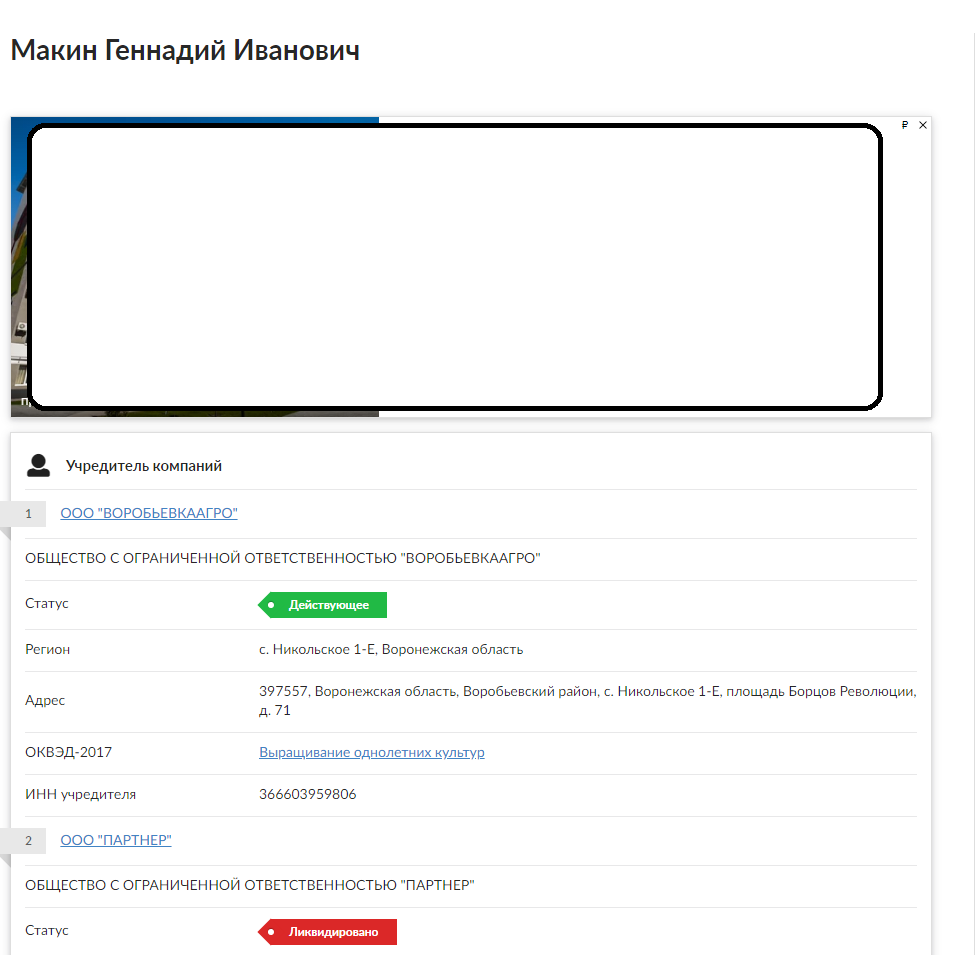This screenshot has height=955, width=976.
Task: Select the ИНН value 366603959806
Action: pos(307,794)
